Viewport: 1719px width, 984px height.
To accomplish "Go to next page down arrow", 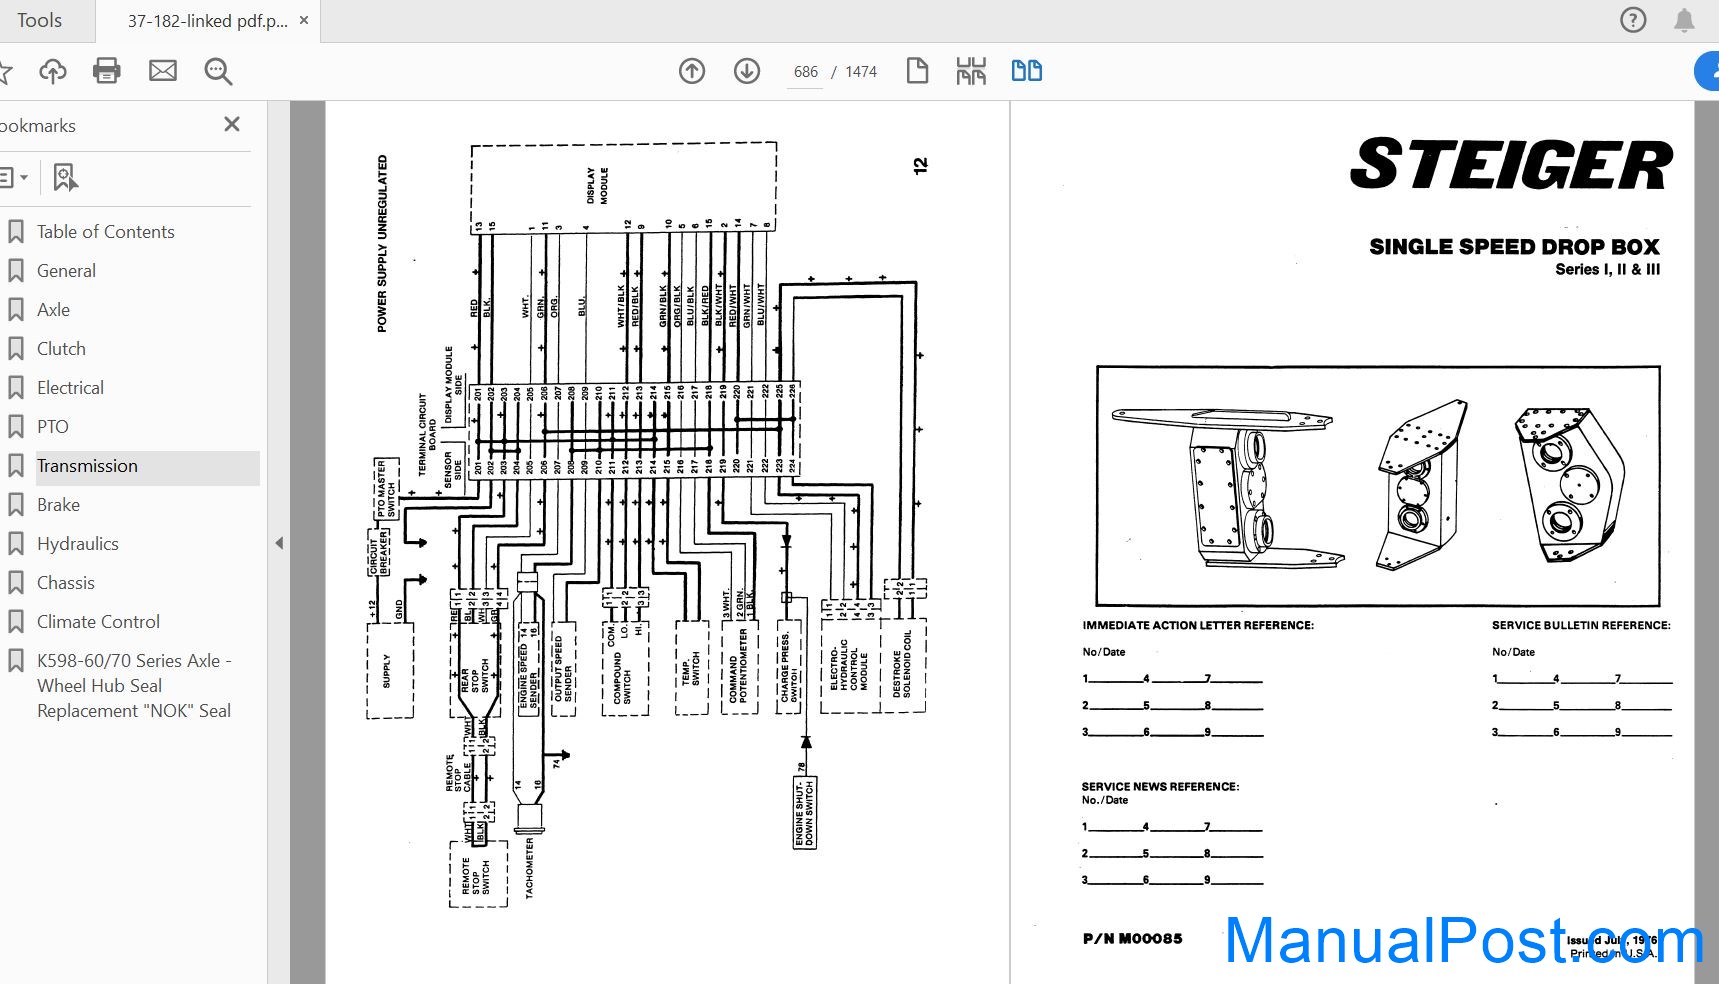I will click(x=747, y=71).
